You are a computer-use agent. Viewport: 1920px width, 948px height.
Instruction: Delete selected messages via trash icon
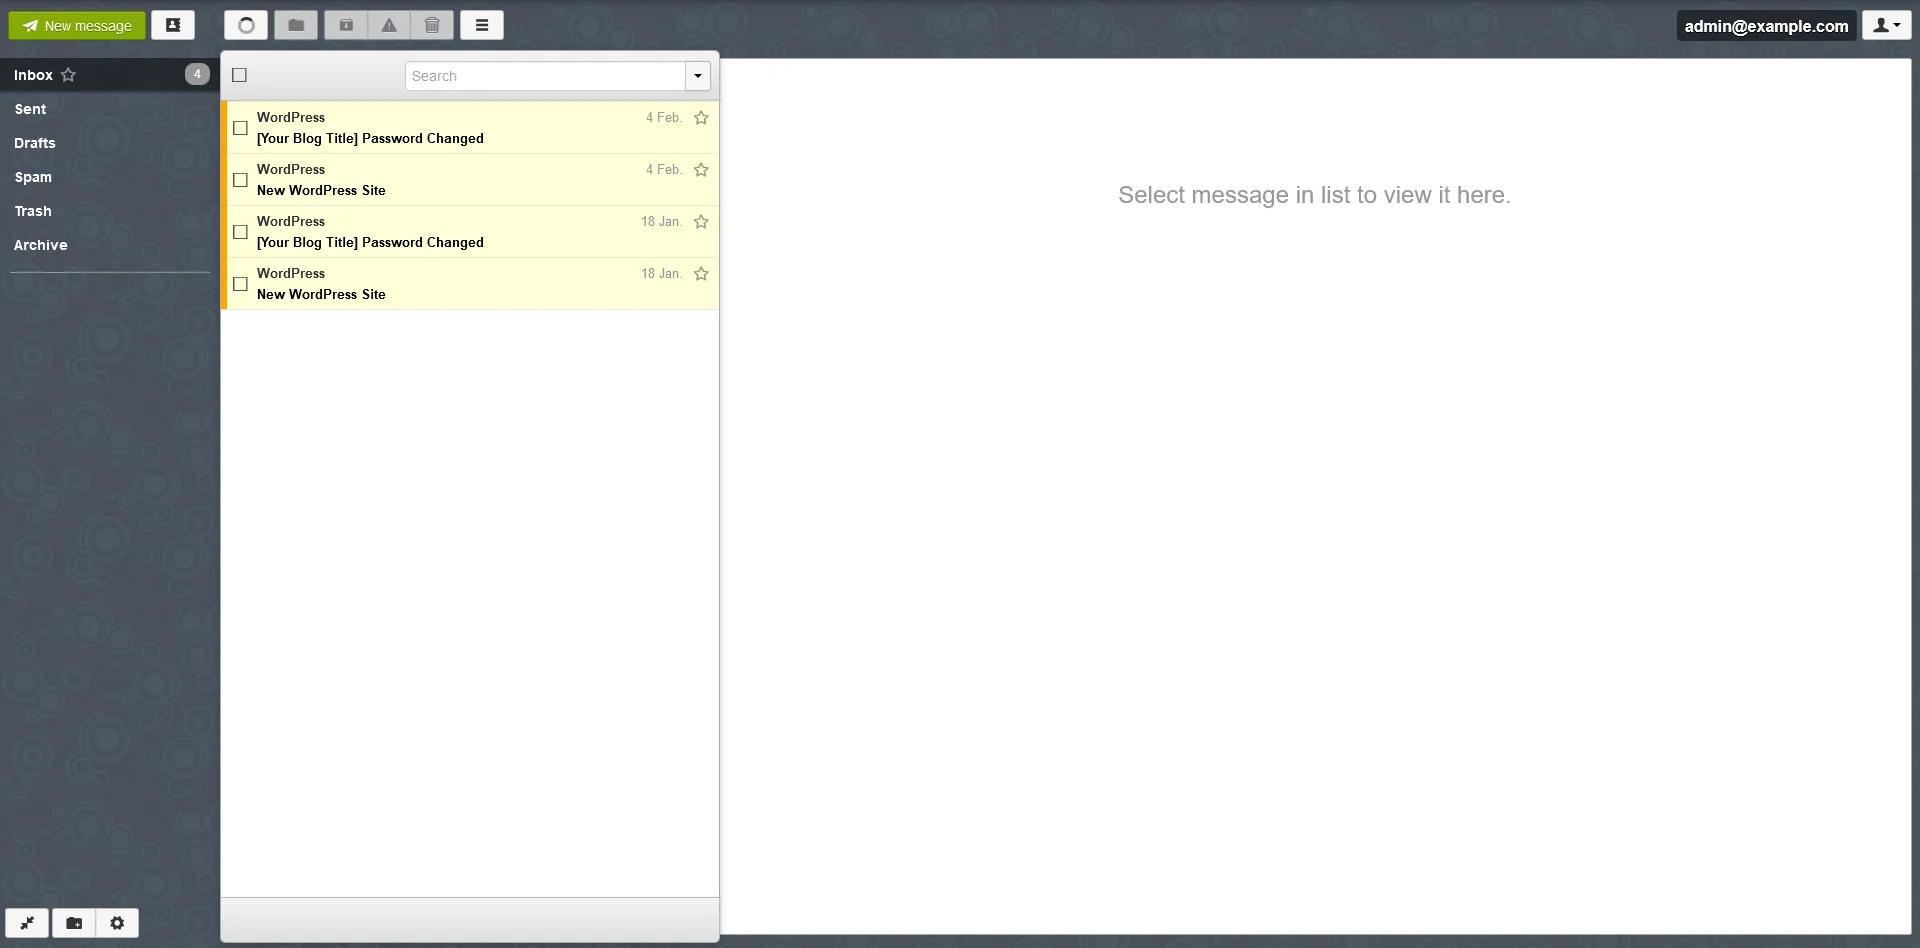click(432, 25)
